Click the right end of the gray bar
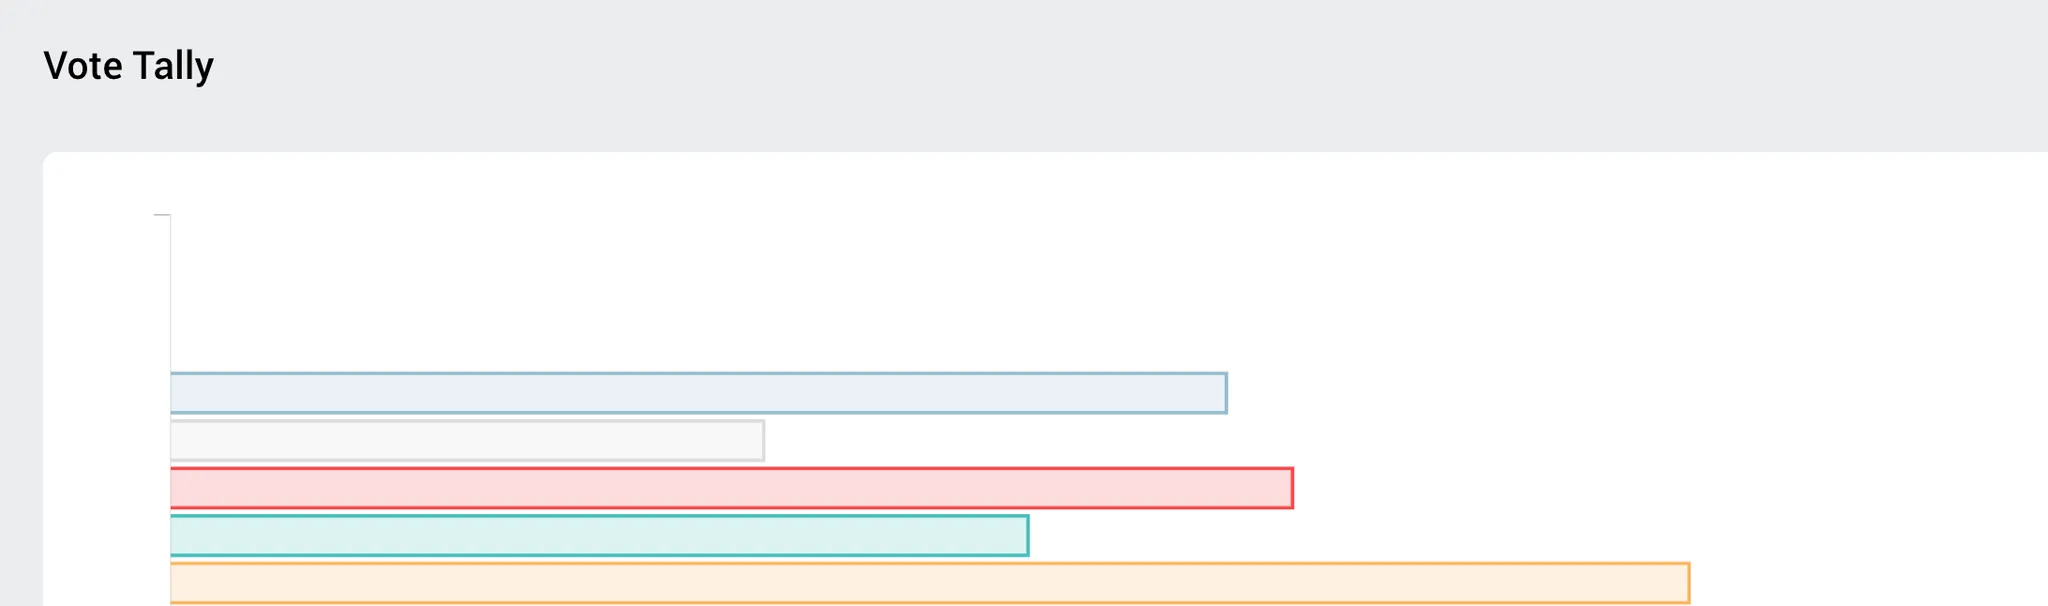The image size is (2048, 606). (x=762, y=441)
